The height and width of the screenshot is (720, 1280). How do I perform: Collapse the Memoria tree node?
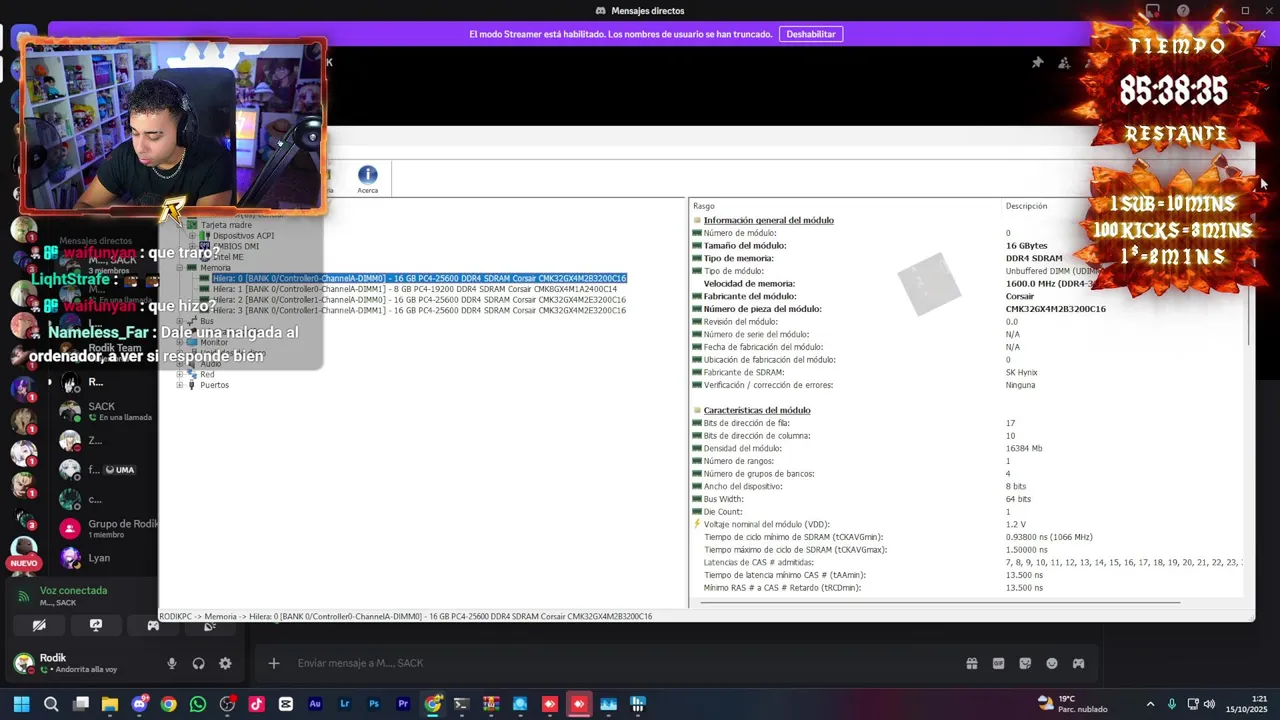(x=180, y=268)
